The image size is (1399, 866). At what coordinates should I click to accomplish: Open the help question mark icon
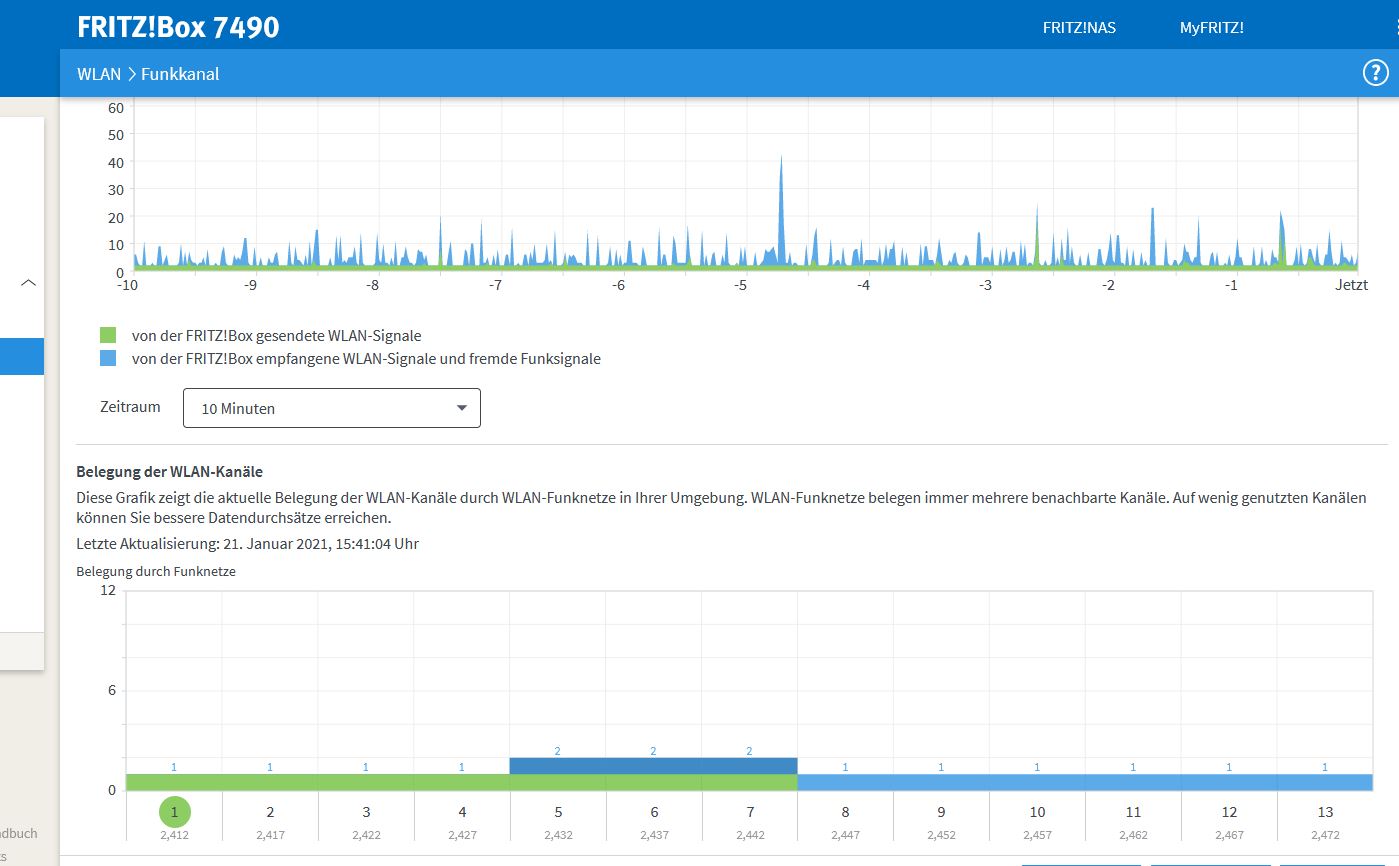1377,73
